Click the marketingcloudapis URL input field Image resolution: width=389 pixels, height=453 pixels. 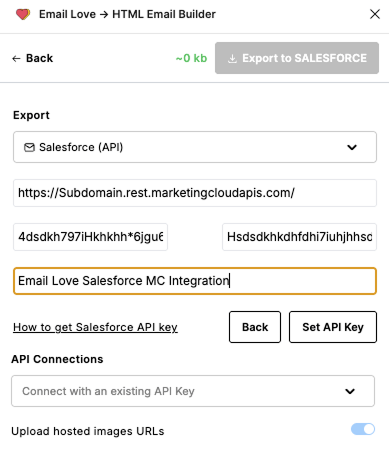pos(195,193)
